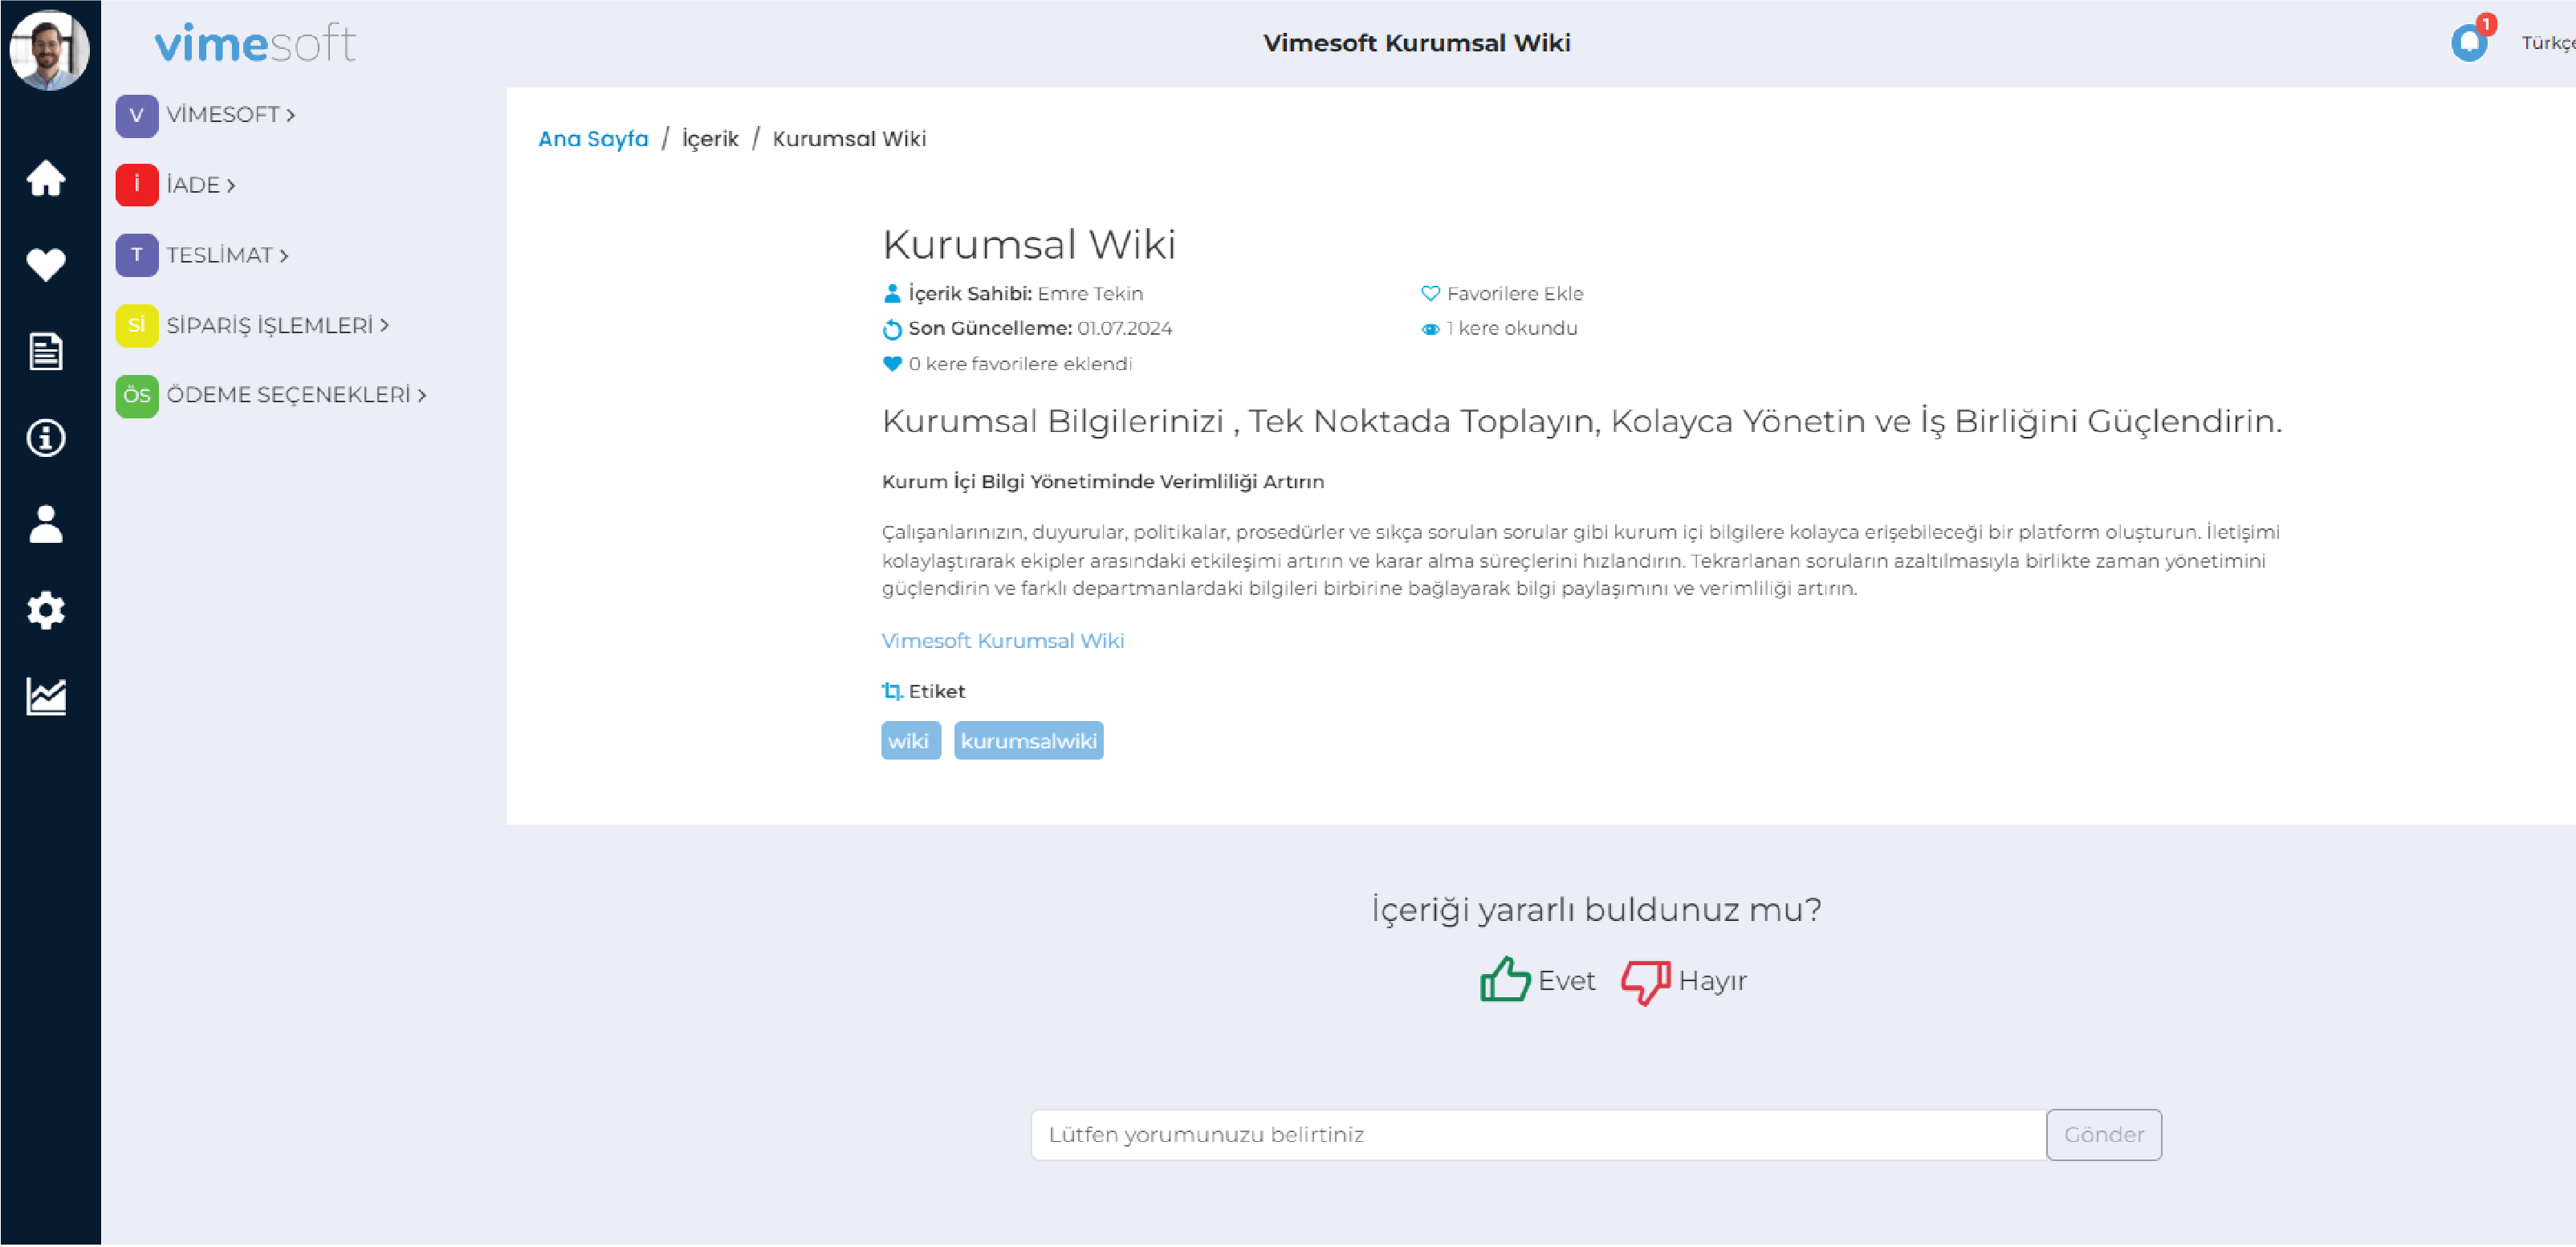Screen dimensions: 2576x1247
Task: Expand the TESLİMAT category
Action: pyautogui.click(x=228, y=255)
